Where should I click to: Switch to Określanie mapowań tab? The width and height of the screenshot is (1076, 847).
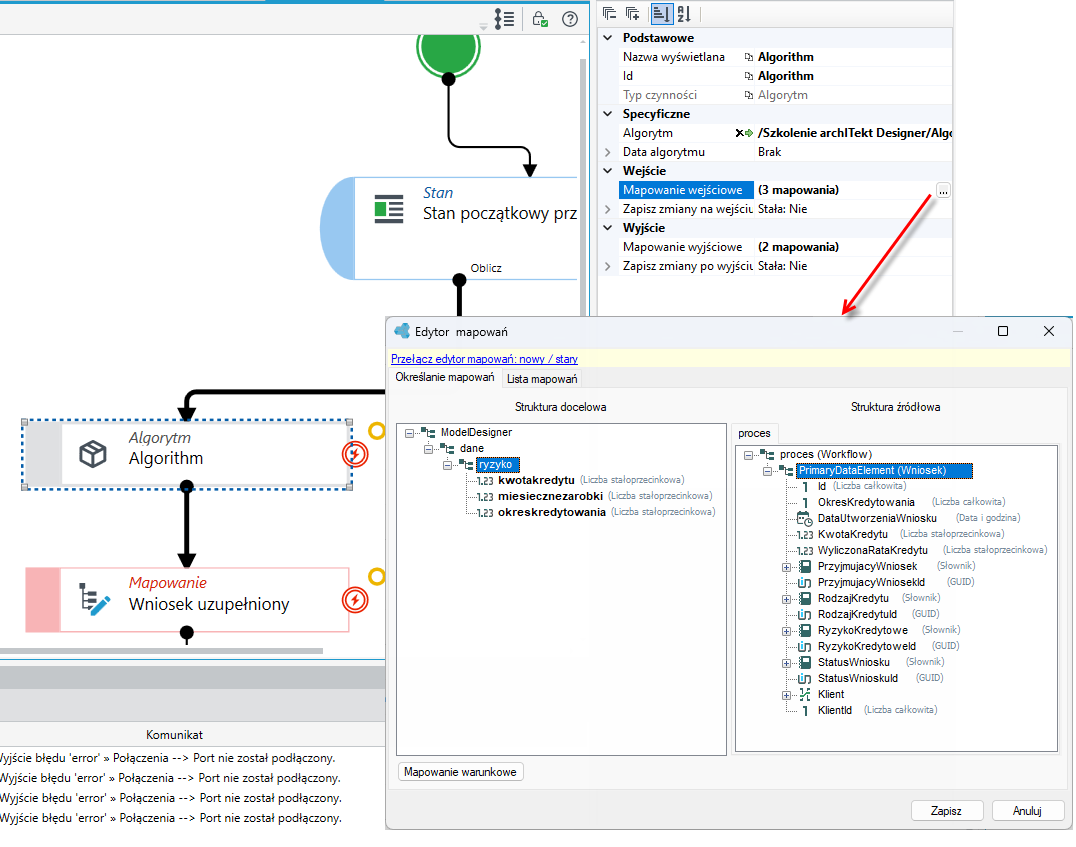(445, 378)
